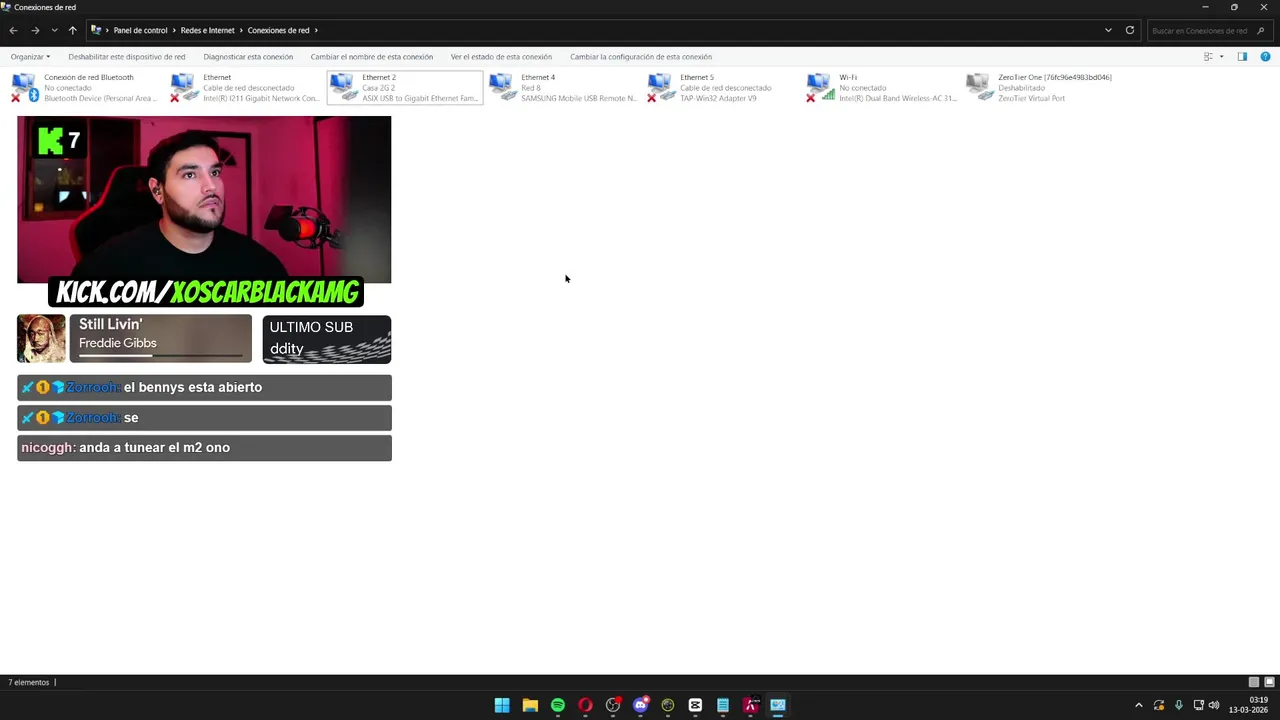1280x720 pixels.
Task: Open Opera browser from the taskbar
Action: pyautogui.click(x=585, y=705)
